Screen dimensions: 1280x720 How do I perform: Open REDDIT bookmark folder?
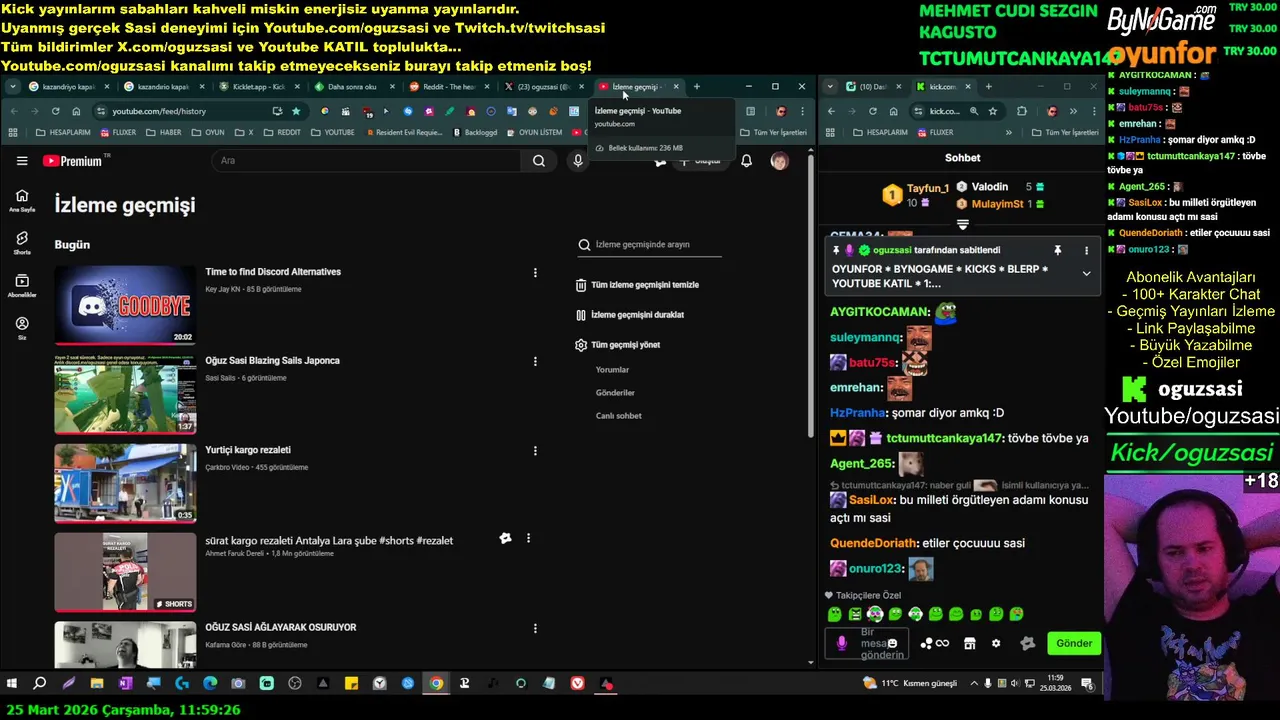281,132
